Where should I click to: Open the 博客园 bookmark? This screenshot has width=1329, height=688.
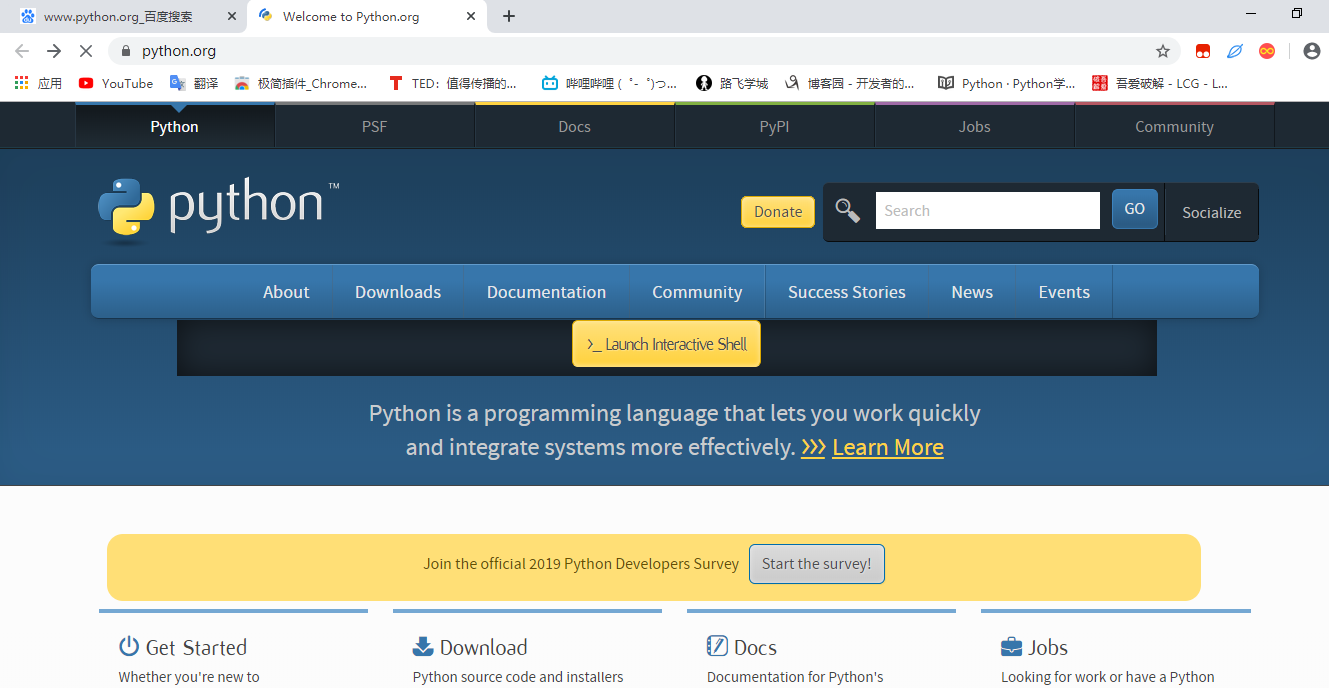click(x=849, y=84)
